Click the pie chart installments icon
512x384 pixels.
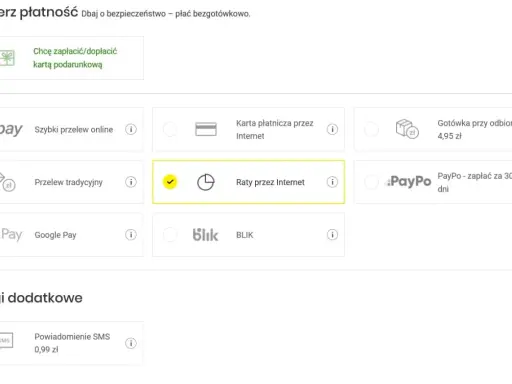coord(206,182)
